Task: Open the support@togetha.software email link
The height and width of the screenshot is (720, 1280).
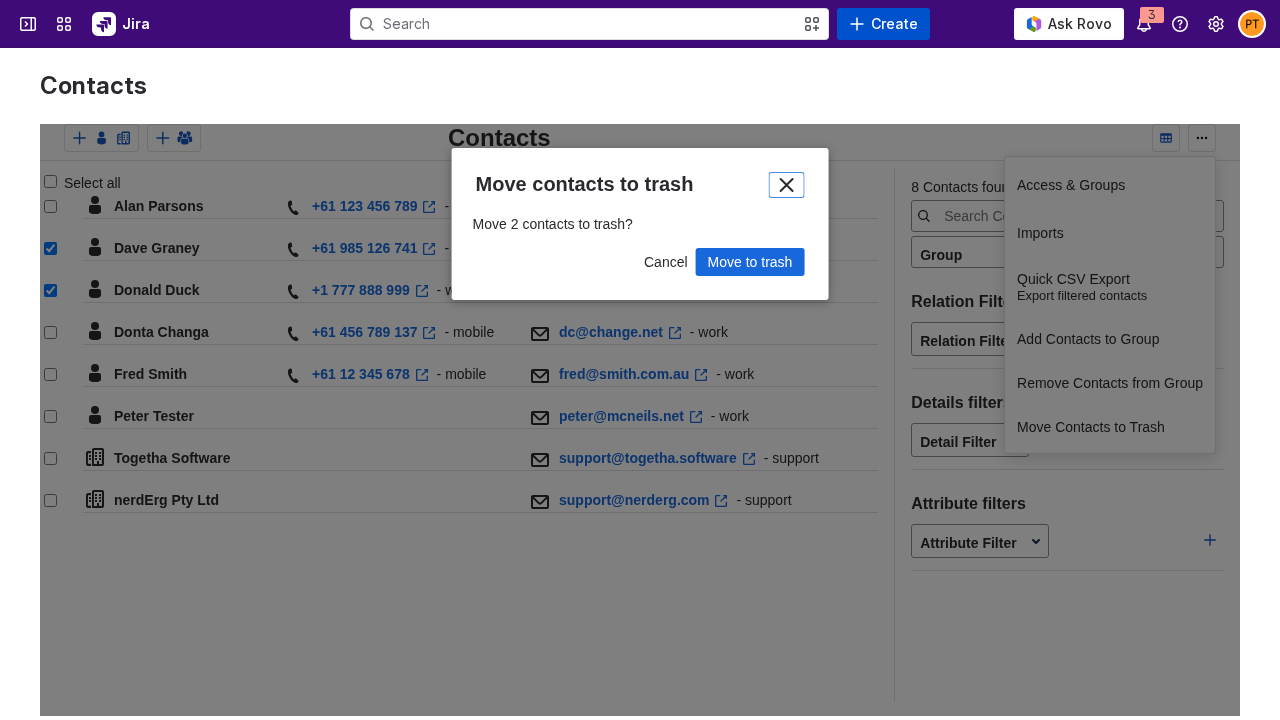Action: [648, 458]
